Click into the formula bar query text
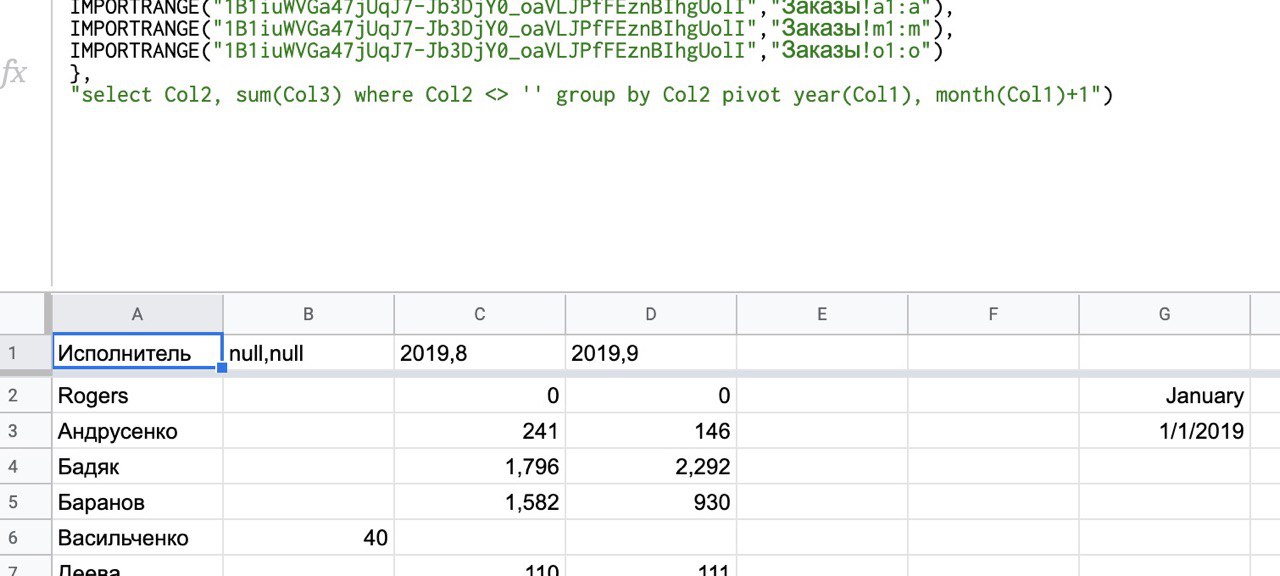Viewport: 1280px width, 576px height. pyautogui.click(x=590, y=96)
